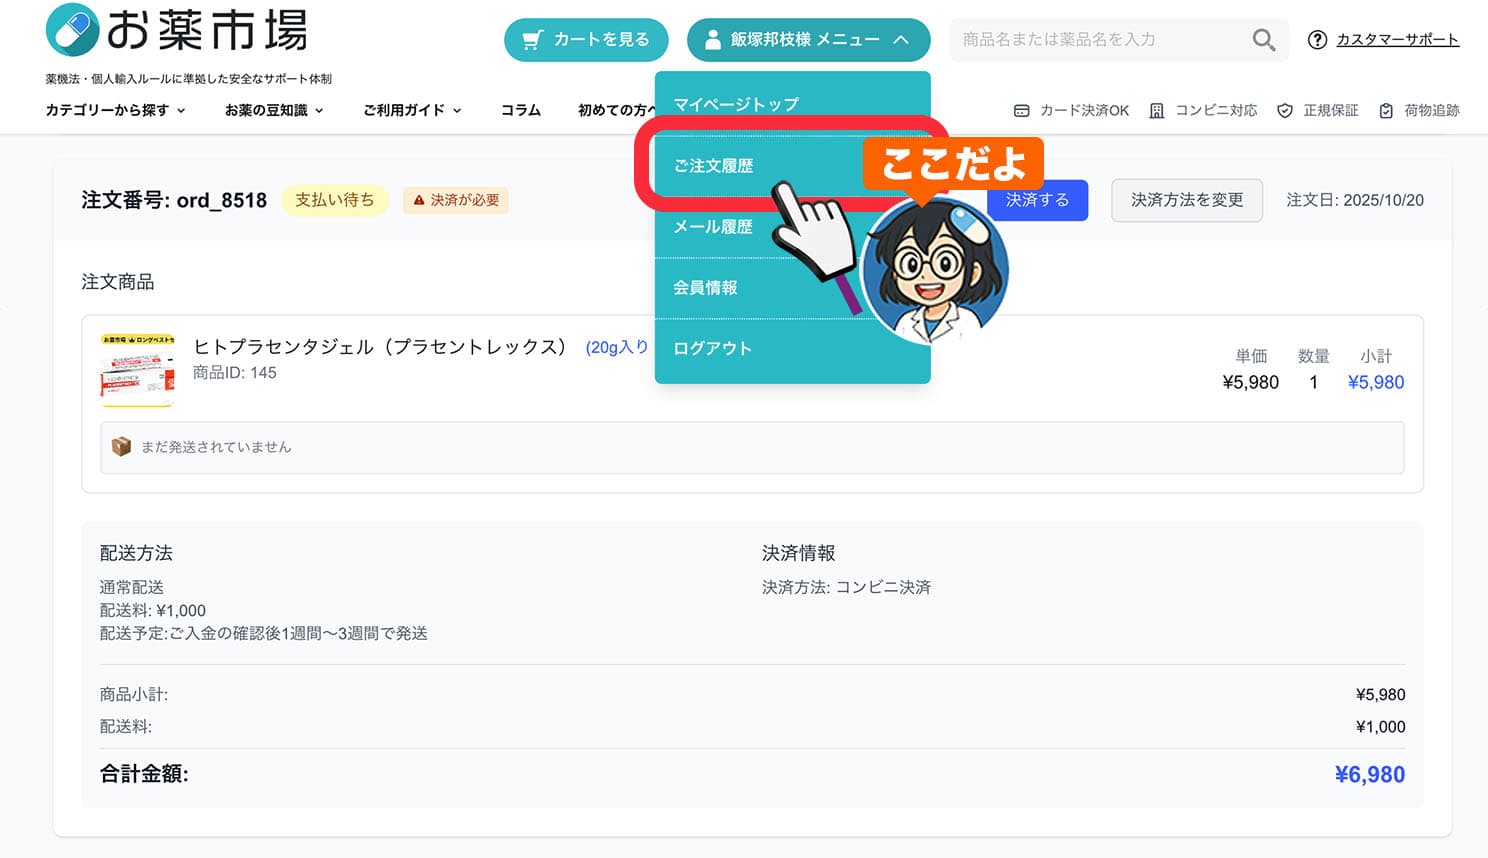Click the shield icon next to 正規保証
This screenshot has width=1488, height=858.
point(1283,110)
